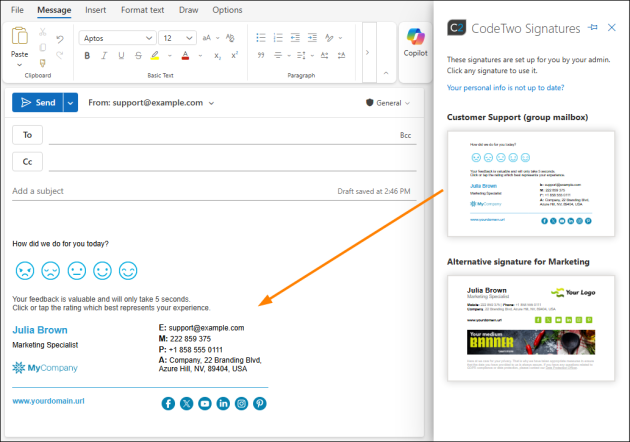This screenshot has width=630, height=442.
Task: Send the email
Action: coord(37,102)
